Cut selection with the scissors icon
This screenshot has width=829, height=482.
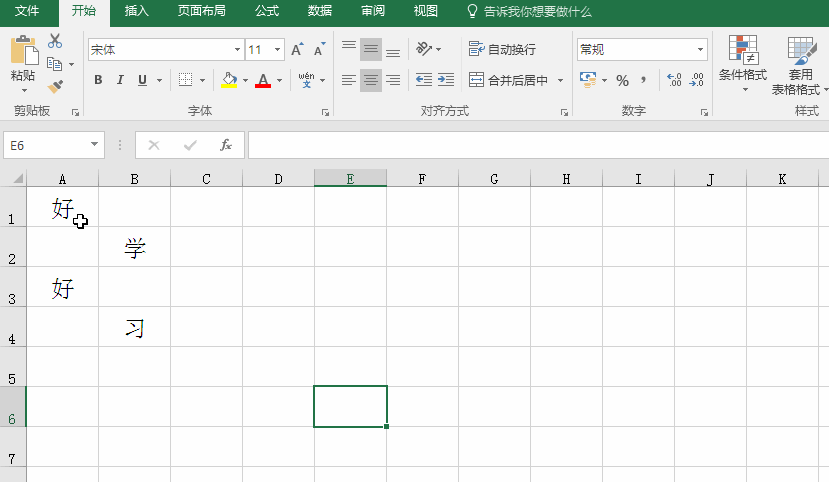[x=55, y=41]
